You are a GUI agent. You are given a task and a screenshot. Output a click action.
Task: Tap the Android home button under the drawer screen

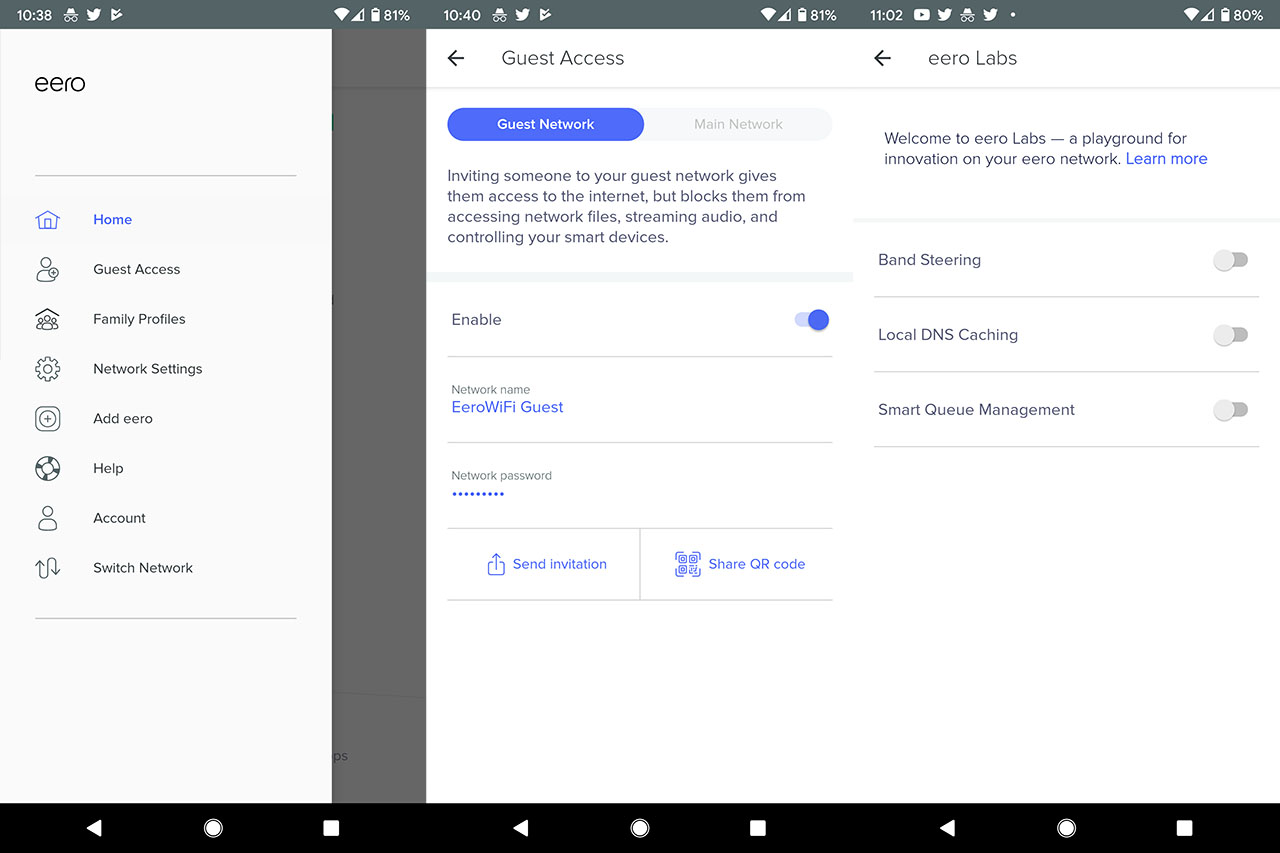click(x=213, y=828)
